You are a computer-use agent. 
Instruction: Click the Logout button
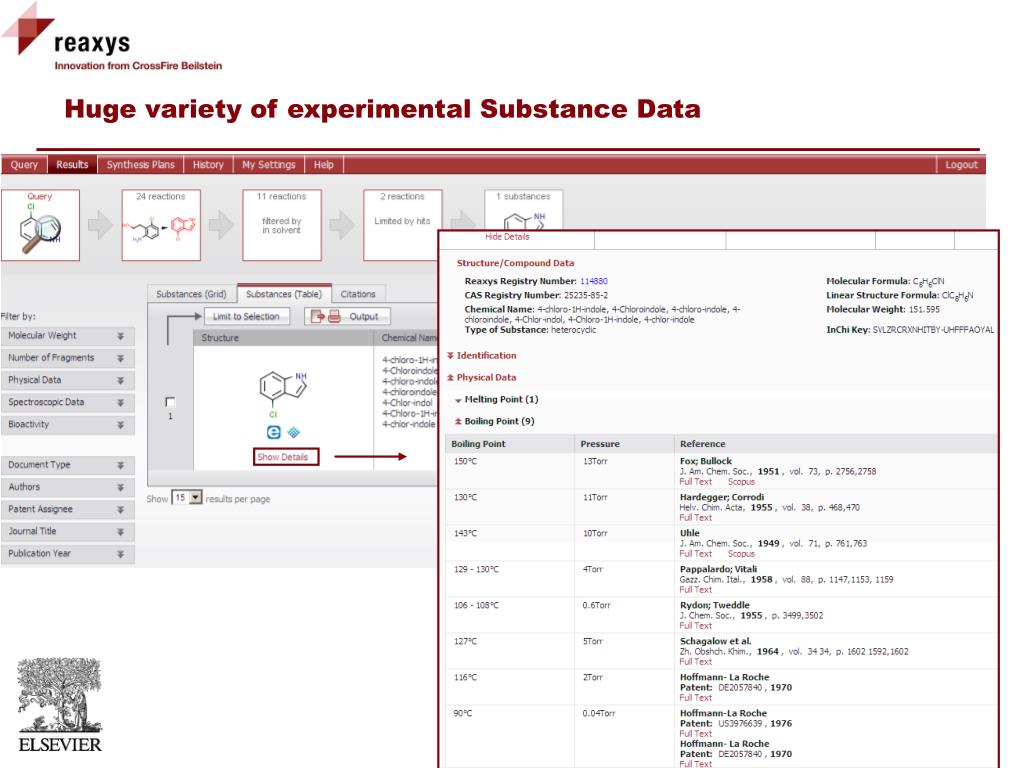coord(961,165)
